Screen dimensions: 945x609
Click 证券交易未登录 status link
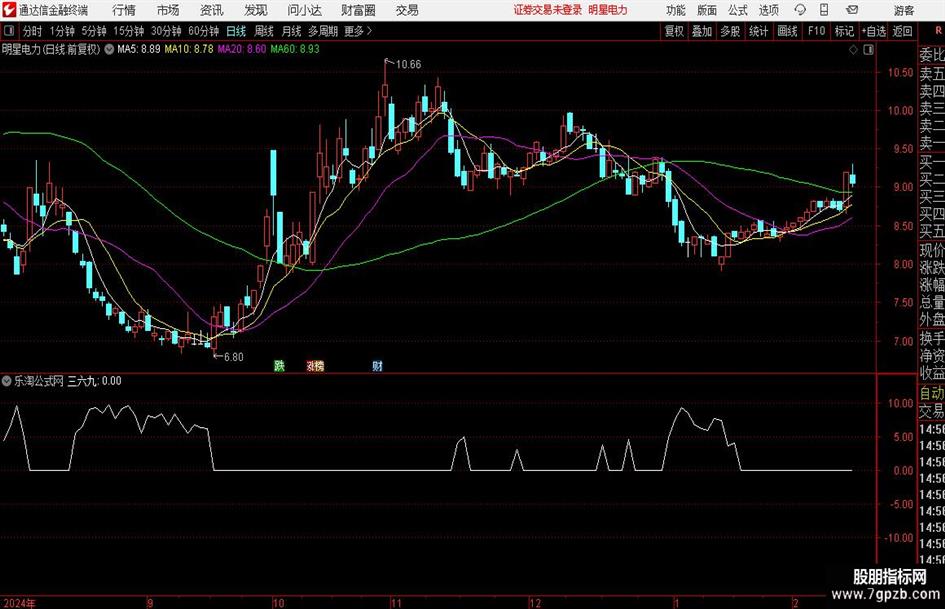(x=548, y=10)
